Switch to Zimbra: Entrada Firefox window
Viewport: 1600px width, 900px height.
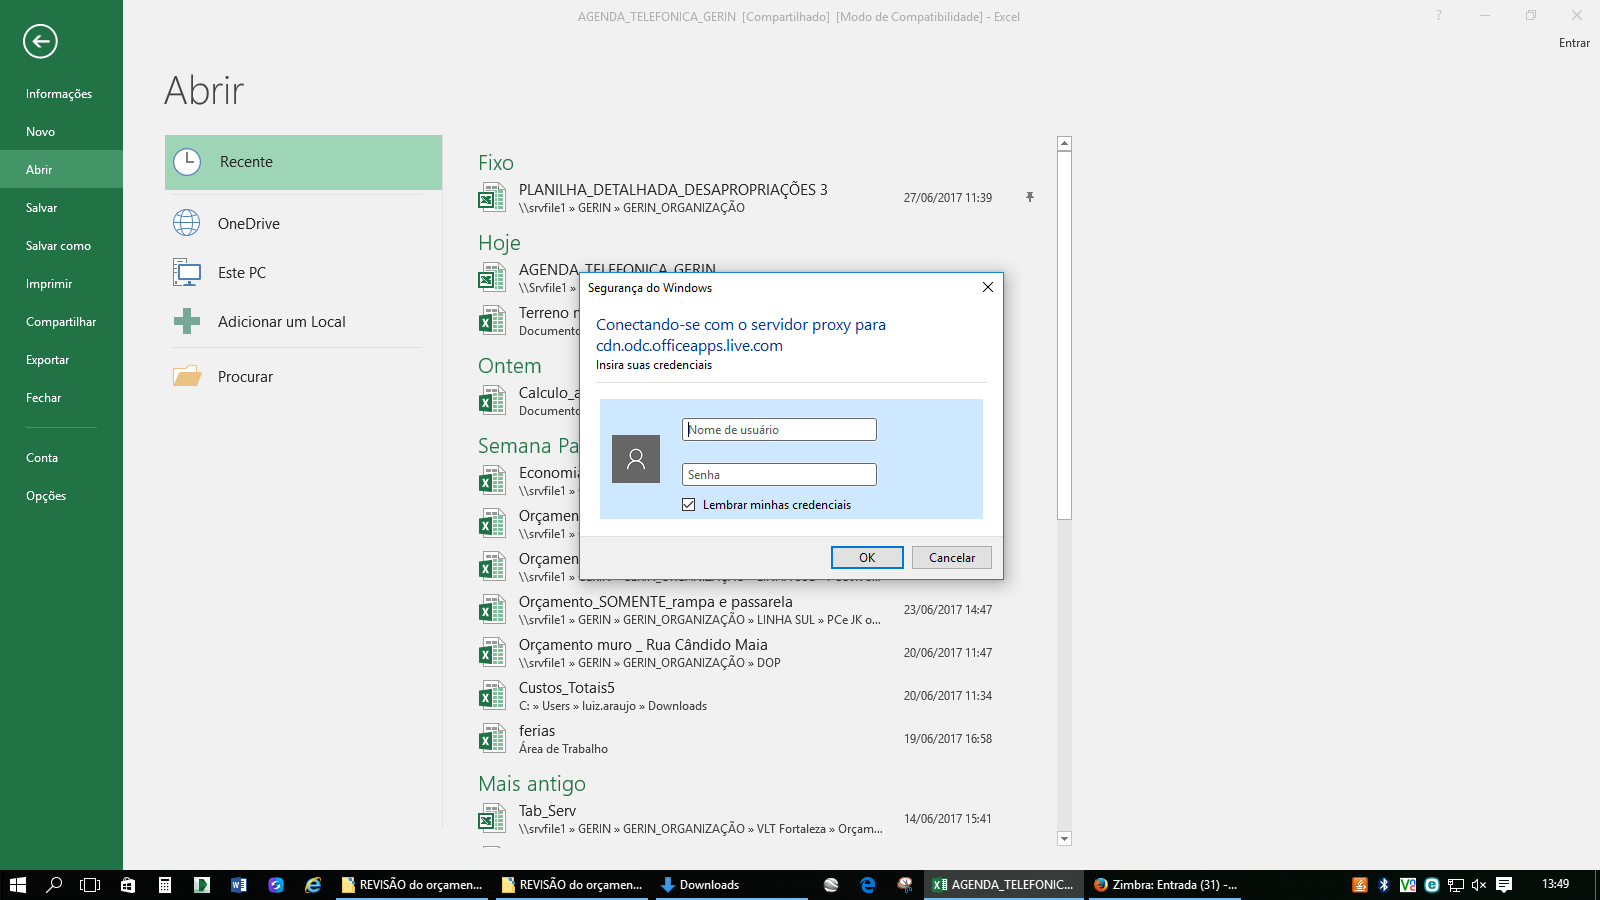coord(1165,885)
